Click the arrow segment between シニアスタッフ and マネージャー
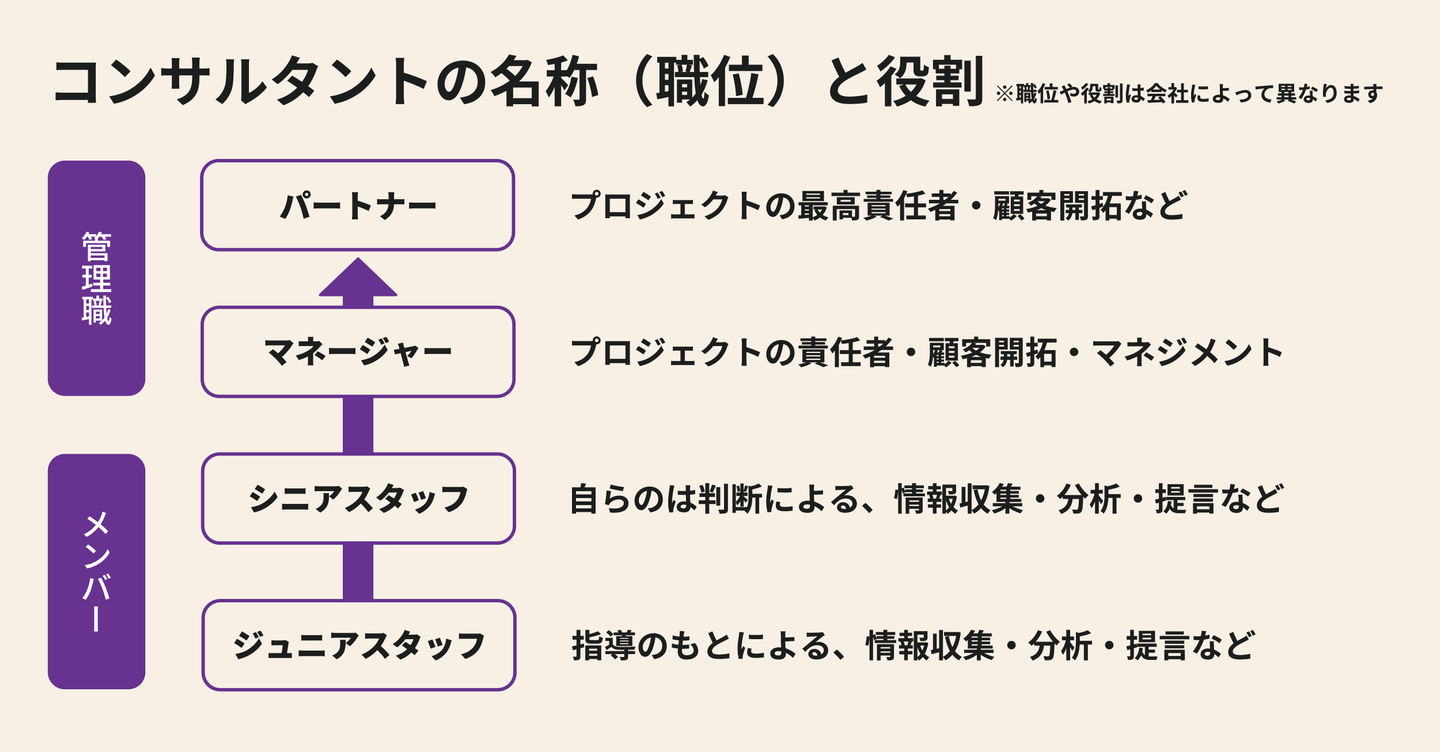Image resolution: width=1440 pixels, height=752 pixels. pos(358,425)
